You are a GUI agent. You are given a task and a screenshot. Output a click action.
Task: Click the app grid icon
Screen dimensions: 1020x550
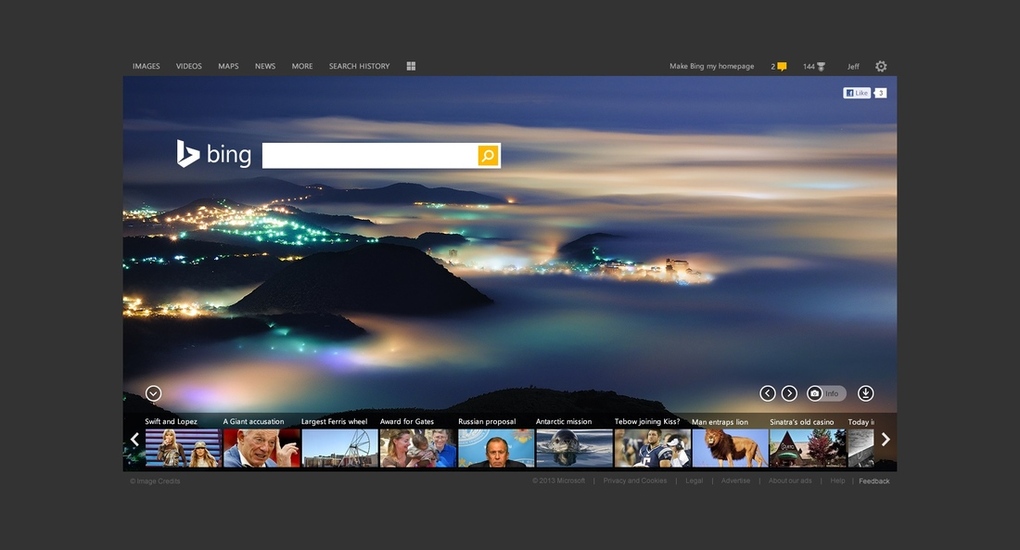(x=411, y=67)
